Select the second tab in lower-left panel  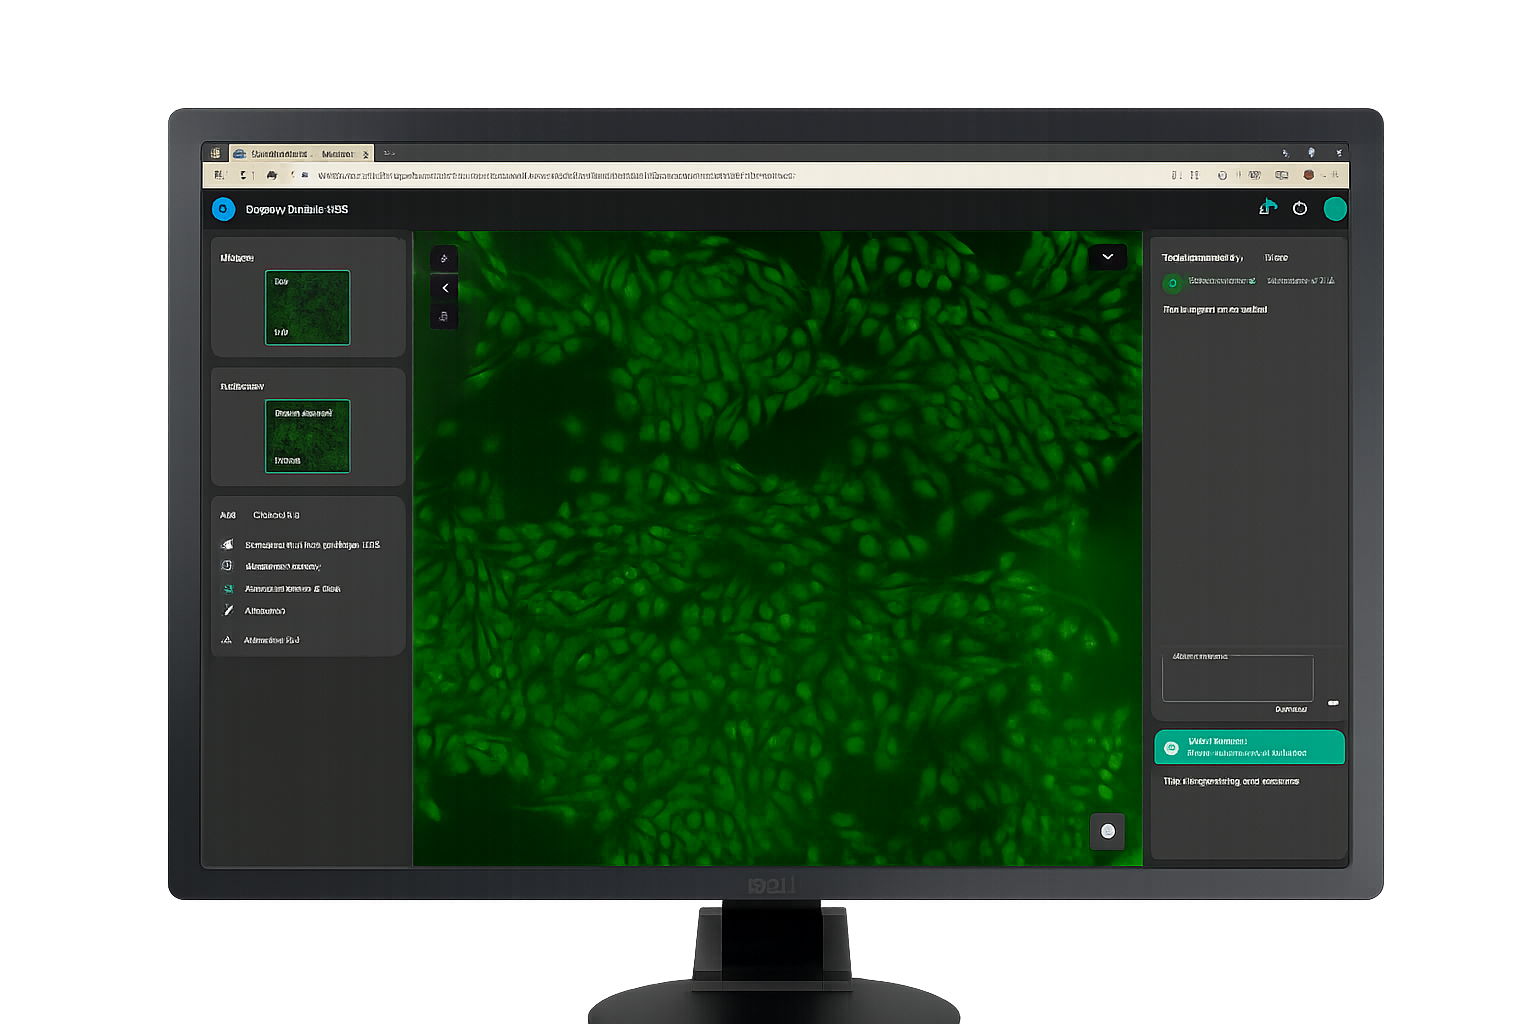pos(276,515)
